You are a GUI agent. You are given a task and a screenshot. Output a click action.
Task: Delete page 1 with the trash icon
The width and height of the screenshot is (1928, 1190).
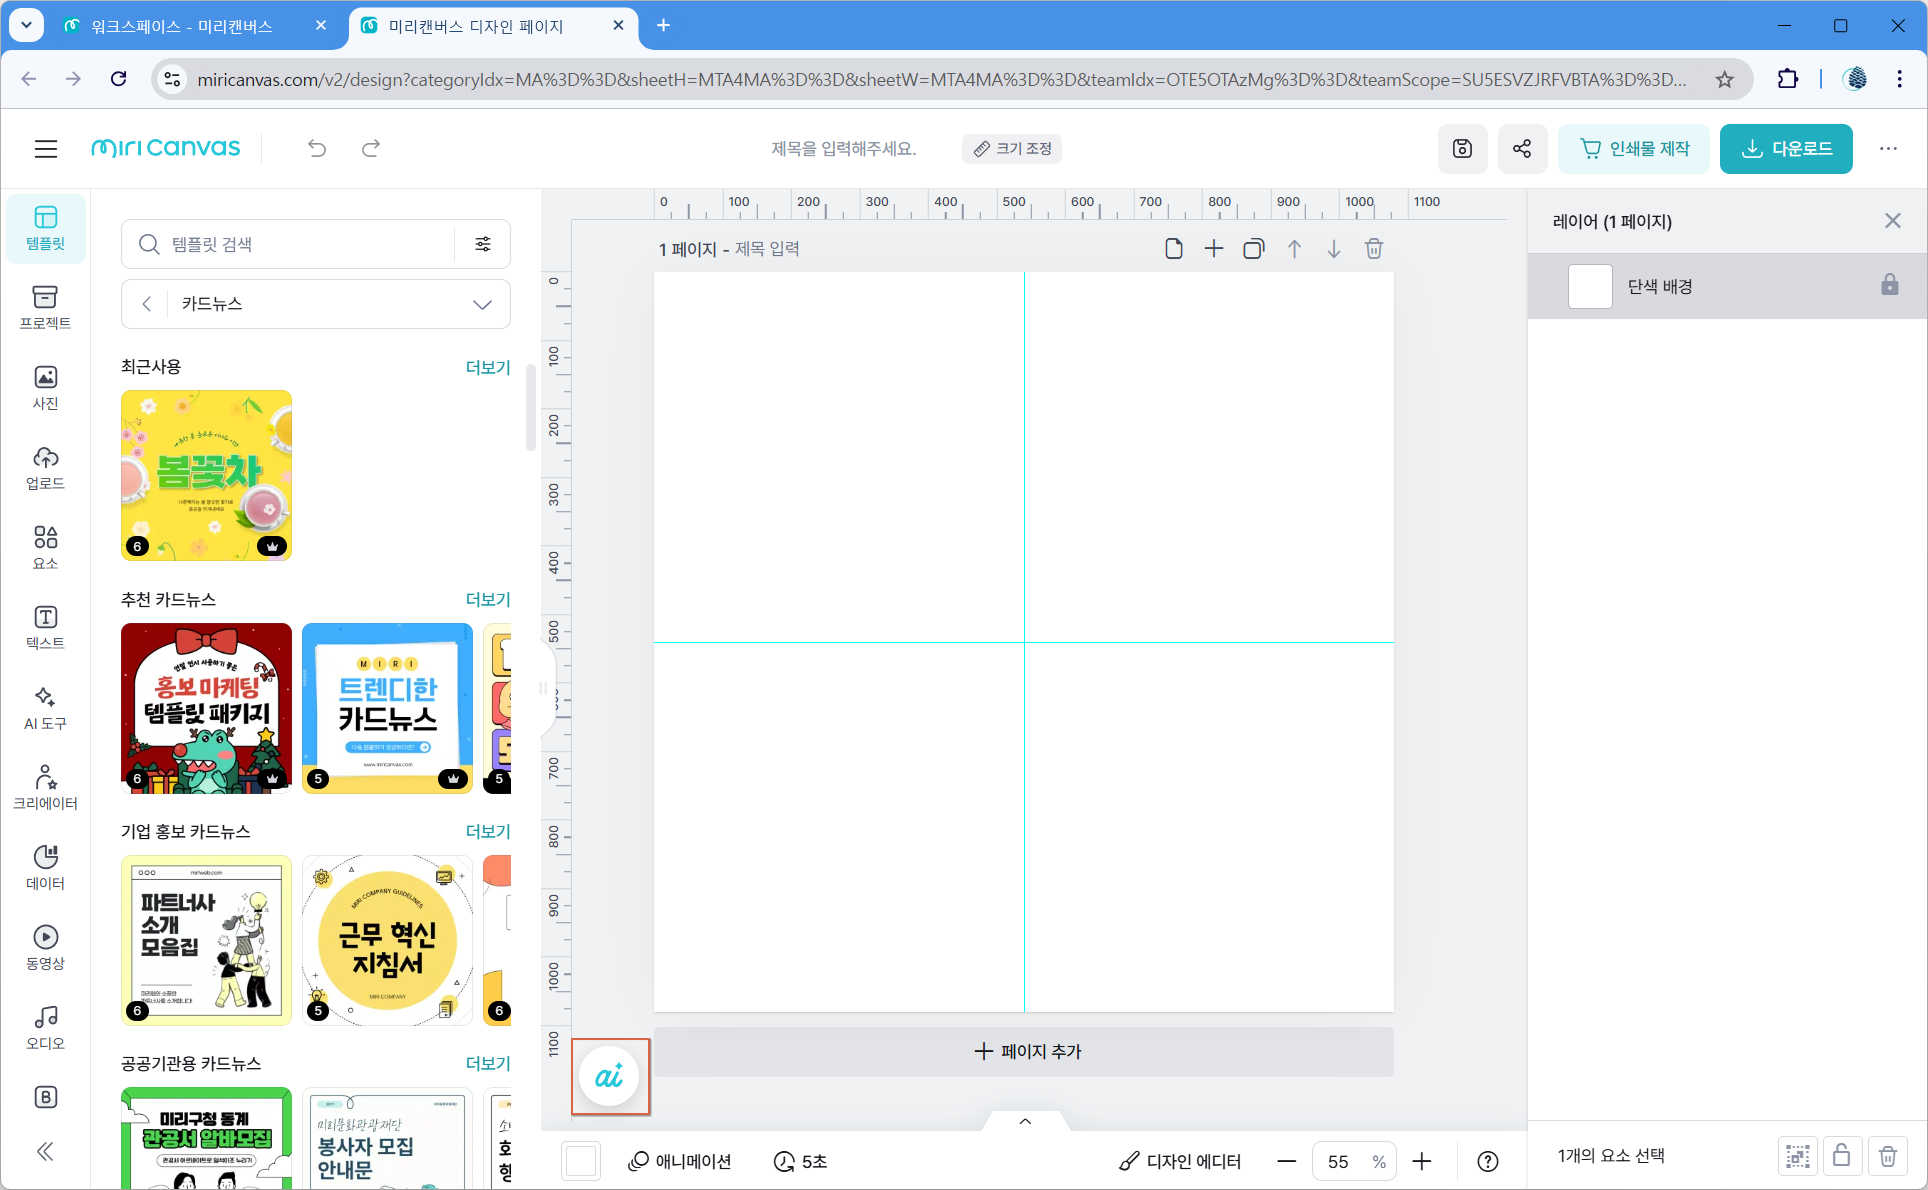[1374, 249]
